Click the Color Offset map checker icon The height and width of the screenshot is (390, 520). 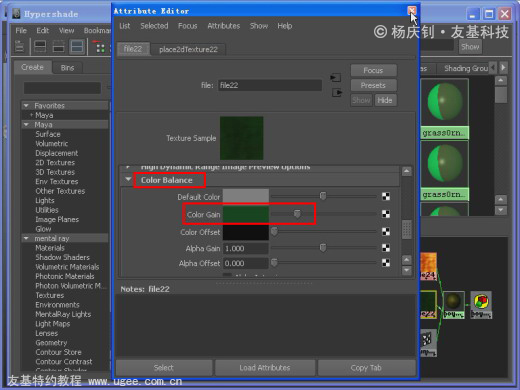point(386,231)
